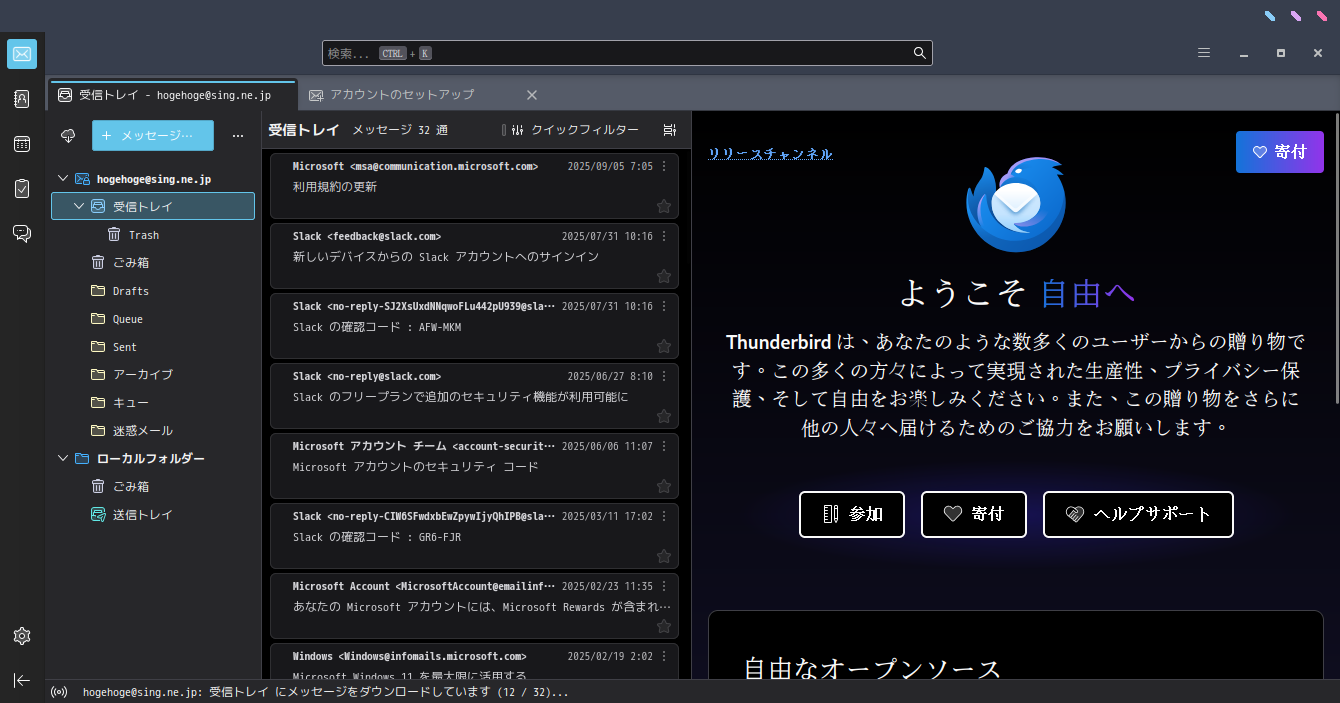
Task: Collapse the hogehoge@sing.ne.jp account tree
Action: (x=63, y=178)
